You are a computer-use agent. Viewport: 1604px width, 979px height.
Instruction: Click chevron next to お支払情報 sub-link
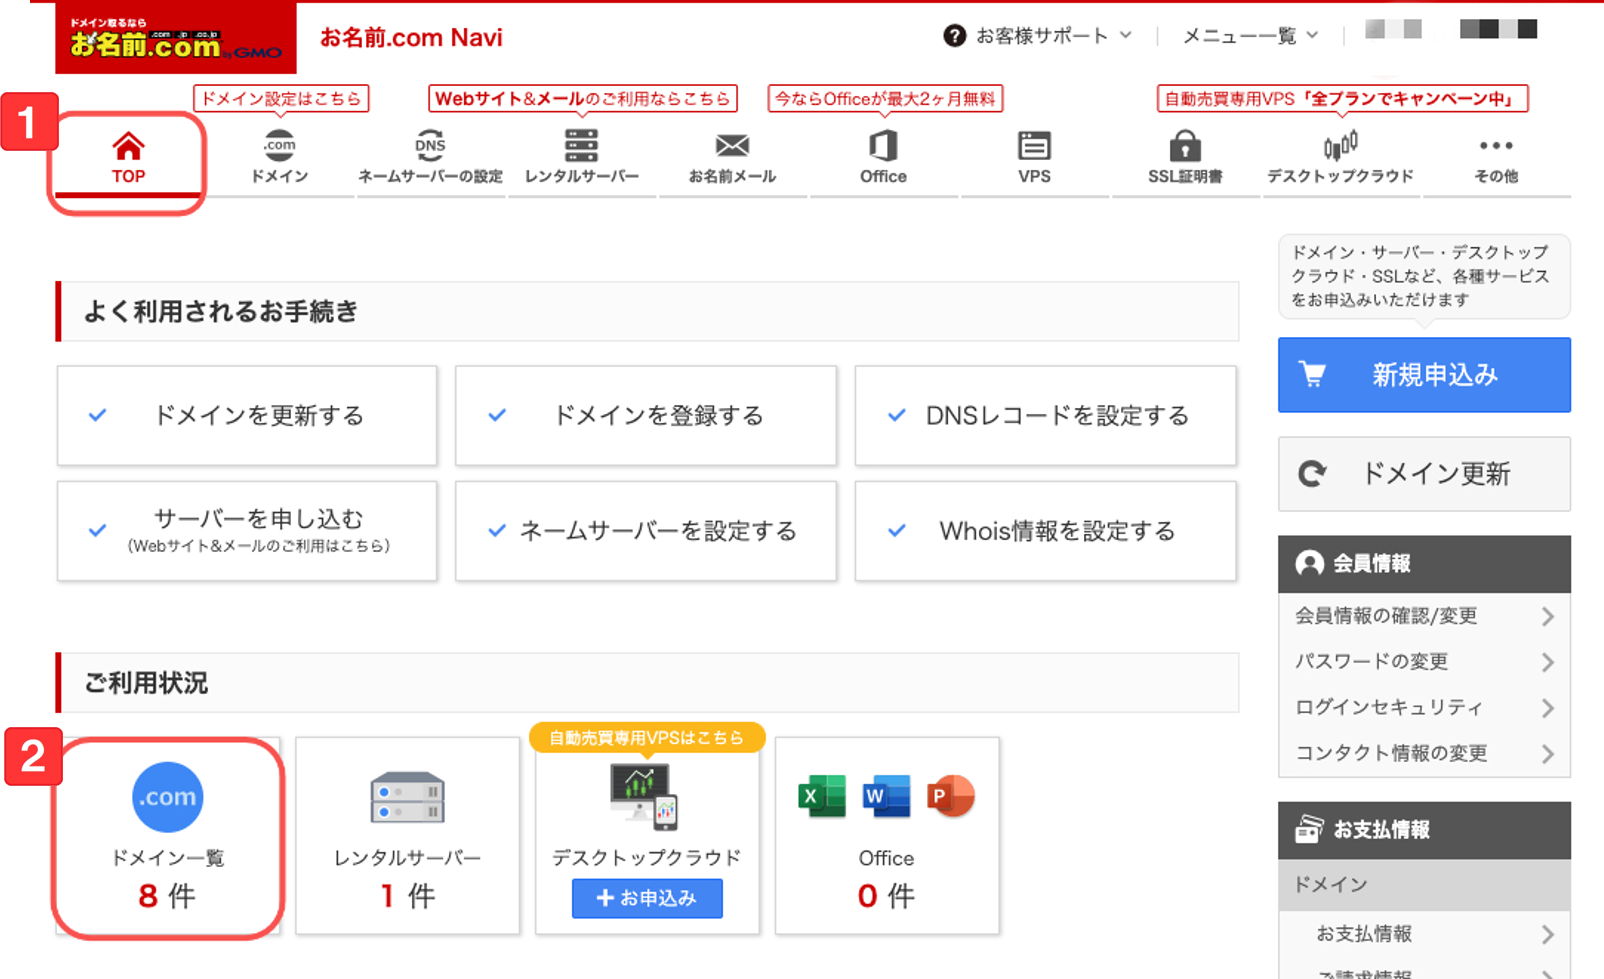pyautogui.click(x=1548, y=935)
